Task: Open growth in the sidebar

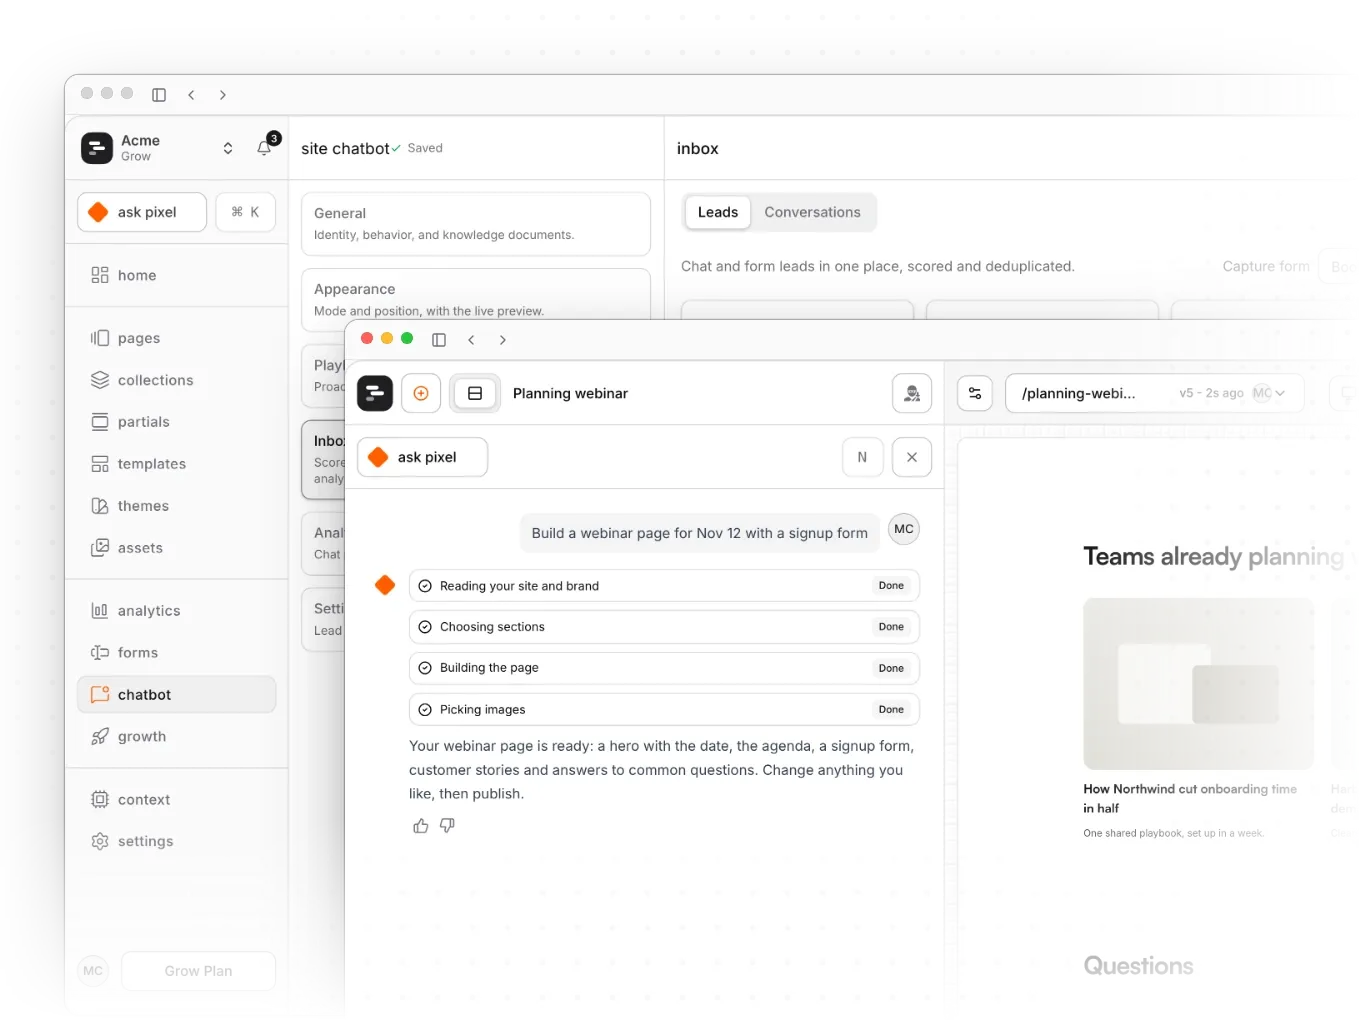Action: tap(176, 737)
